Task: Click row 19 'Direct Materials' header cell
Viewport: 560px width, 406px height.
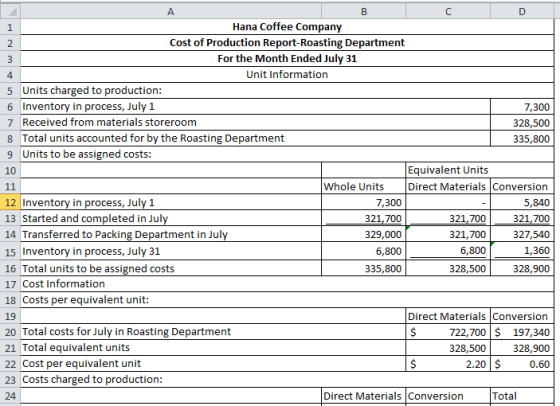Action: click(x=448, y=316)
